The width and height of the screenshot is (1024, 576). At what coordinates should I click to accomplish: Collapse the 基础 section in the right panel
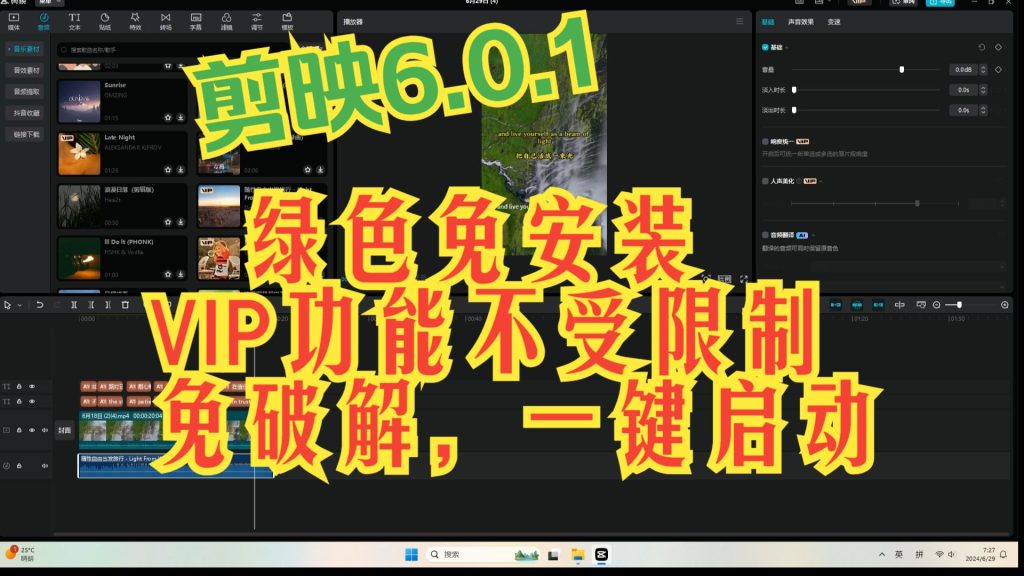(x=789, y=46)
